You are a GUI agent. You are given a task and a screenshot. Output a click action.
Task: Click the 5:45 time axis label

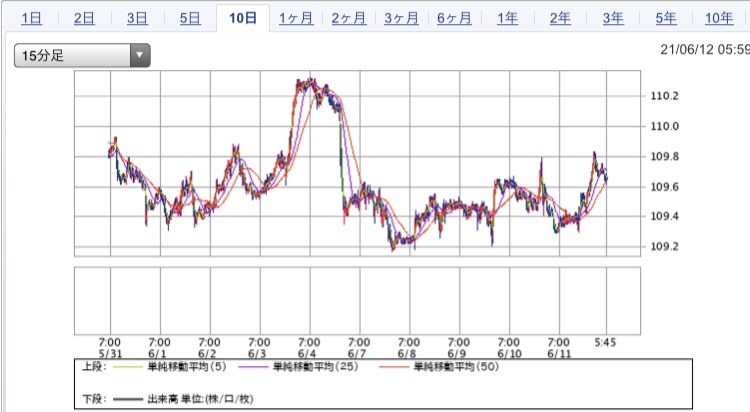pos(605,343)
